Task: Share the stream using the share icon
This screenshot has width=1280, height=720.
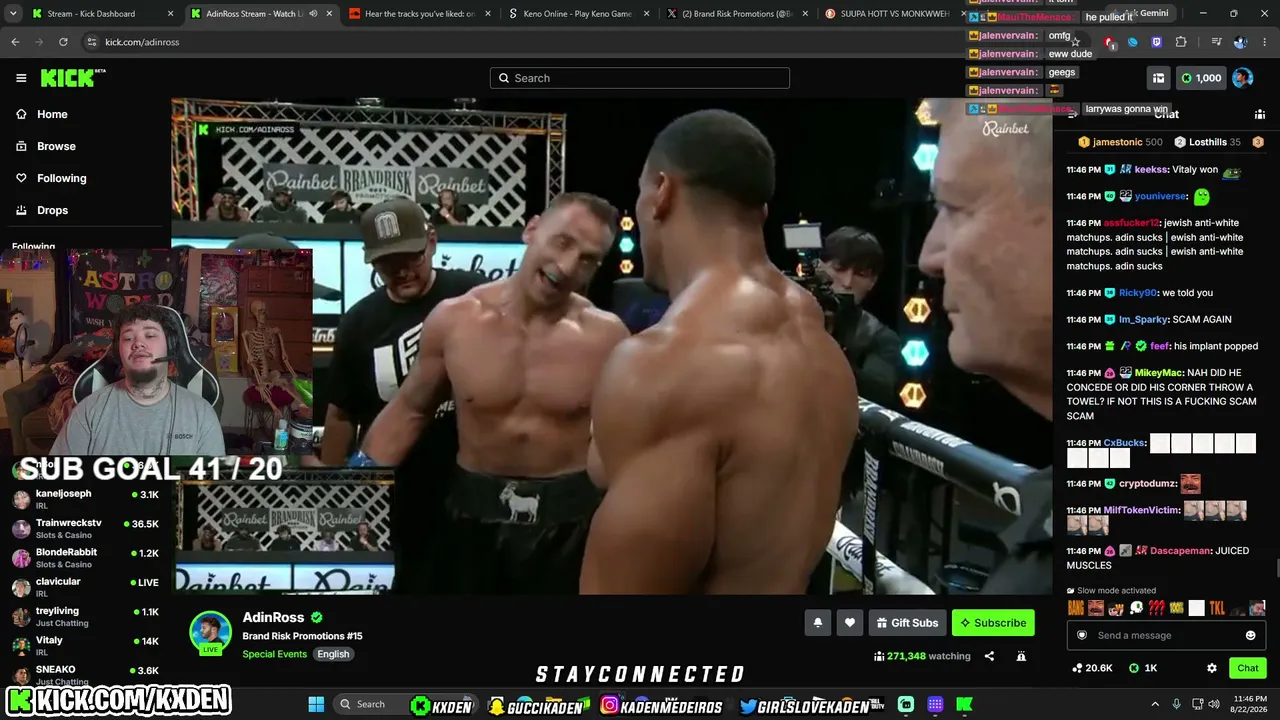Action: (989, 656)
